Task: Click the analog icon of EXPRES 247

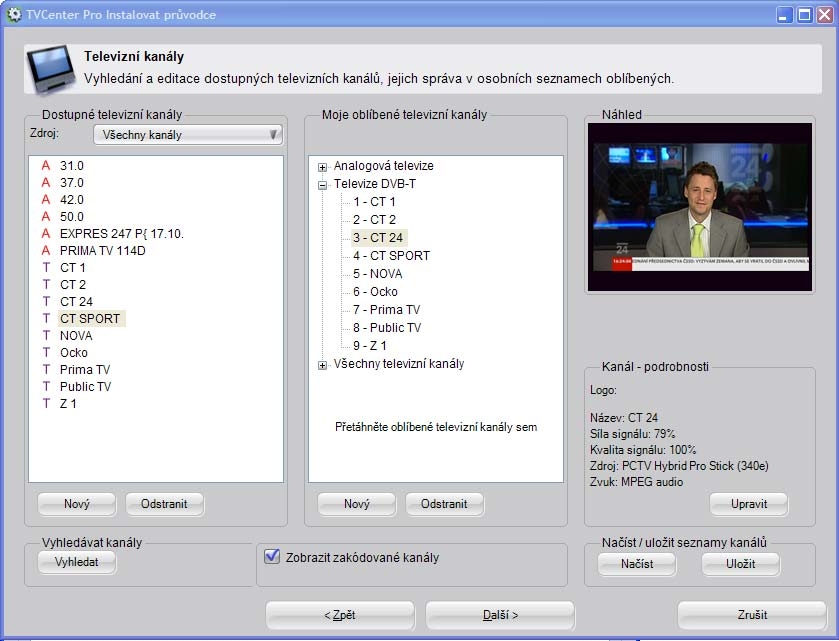Action: [46, 233]
